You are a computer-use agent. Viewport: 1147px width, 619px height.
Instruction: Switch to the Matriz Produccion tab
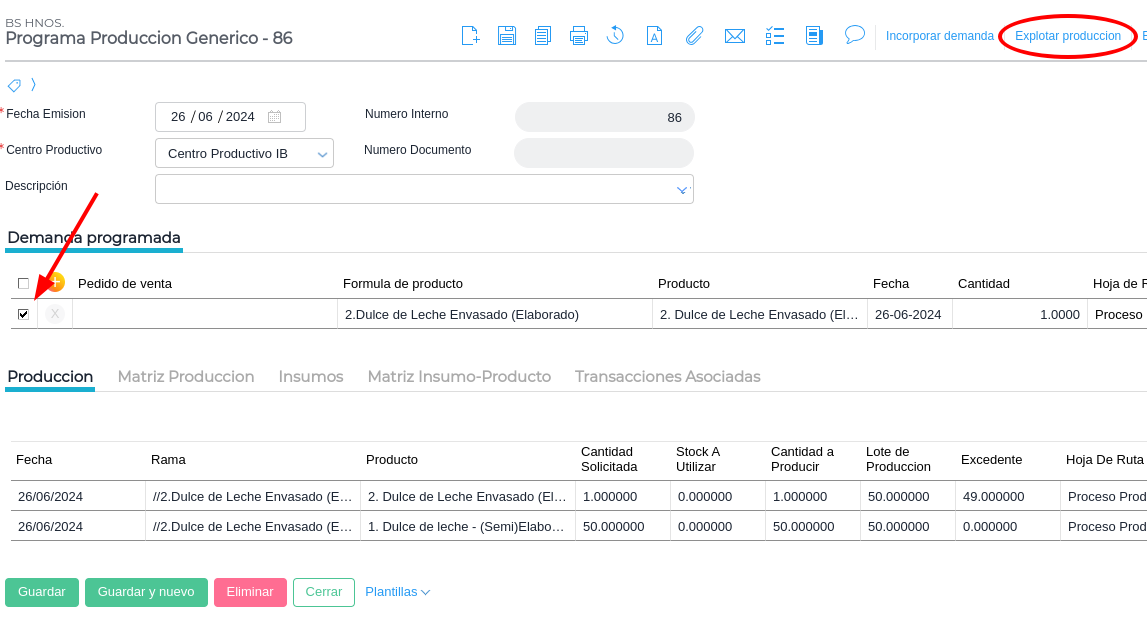pos(186,376)
